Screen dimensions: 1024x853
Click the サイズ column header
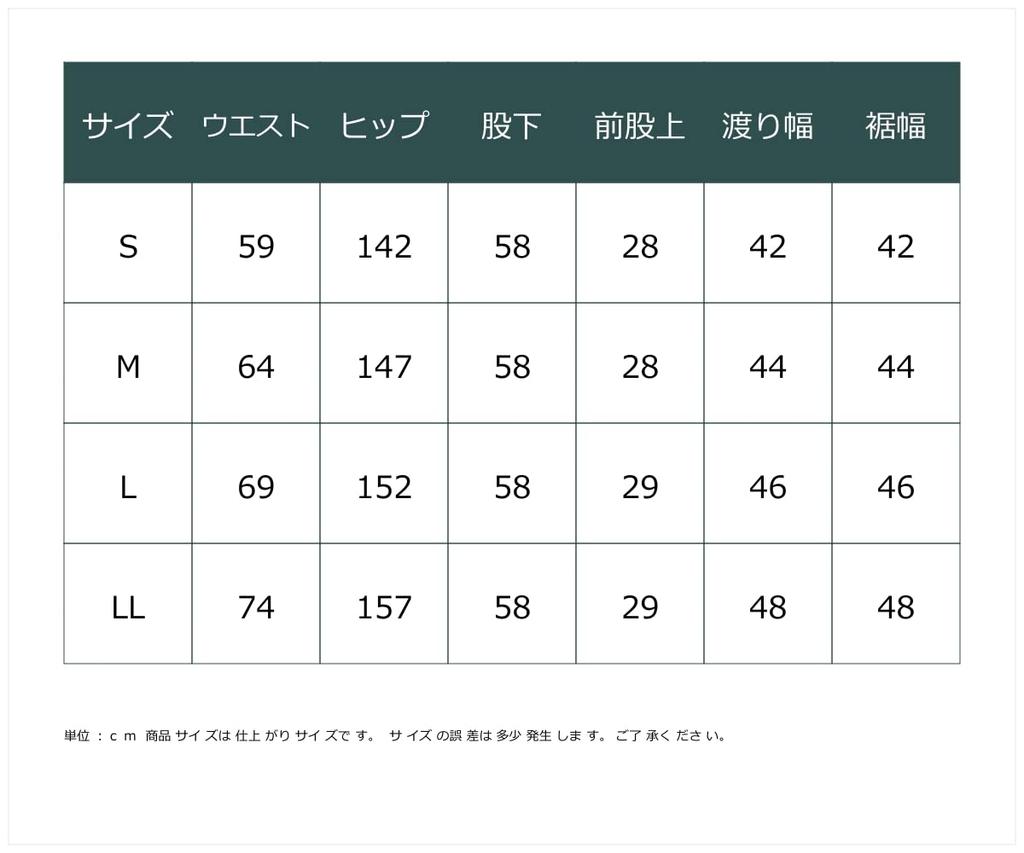point(128,125)
